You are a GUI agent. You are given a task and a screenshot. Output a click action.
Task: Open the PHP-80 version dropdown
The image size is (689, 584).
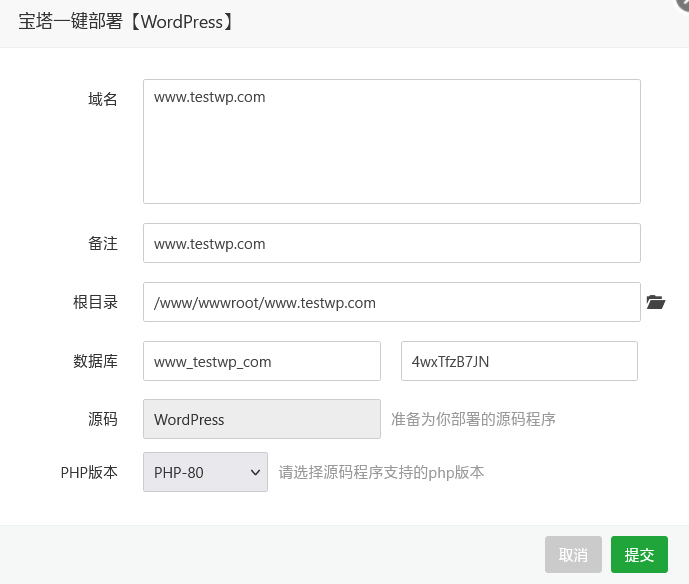click(x=205, y=472)
